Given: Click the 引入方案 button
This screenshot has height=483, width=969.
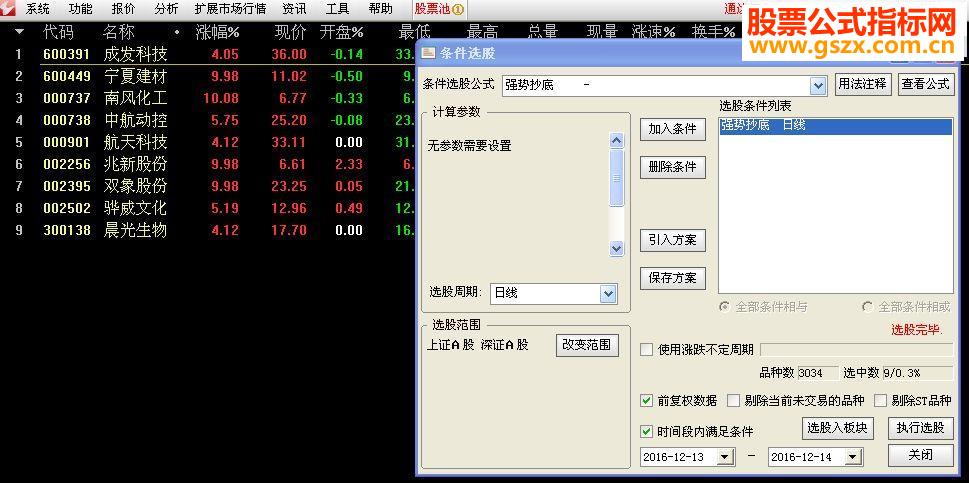Looking at the screenshot, I should click(x=672, y=240).
